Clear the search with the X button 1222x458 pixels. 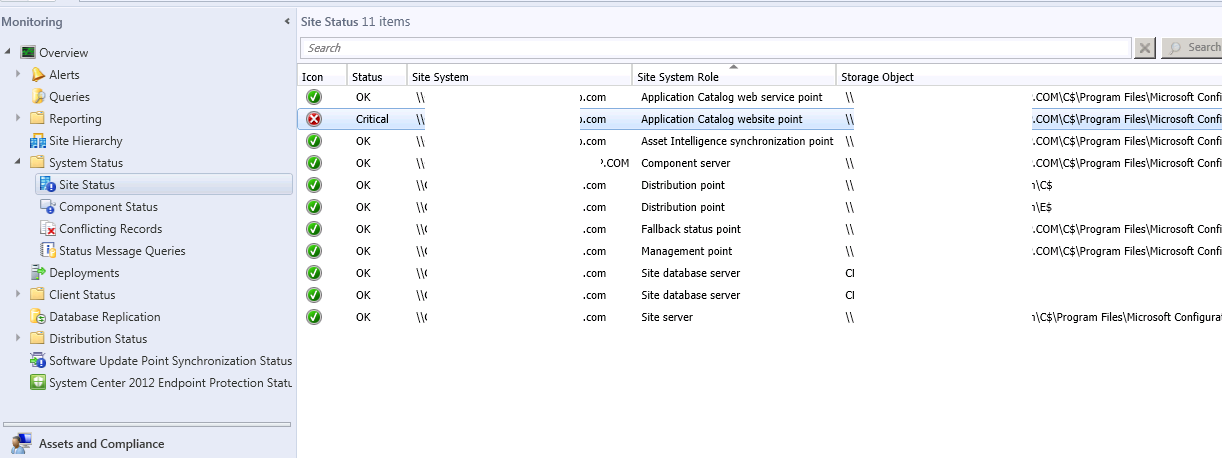1145,48
